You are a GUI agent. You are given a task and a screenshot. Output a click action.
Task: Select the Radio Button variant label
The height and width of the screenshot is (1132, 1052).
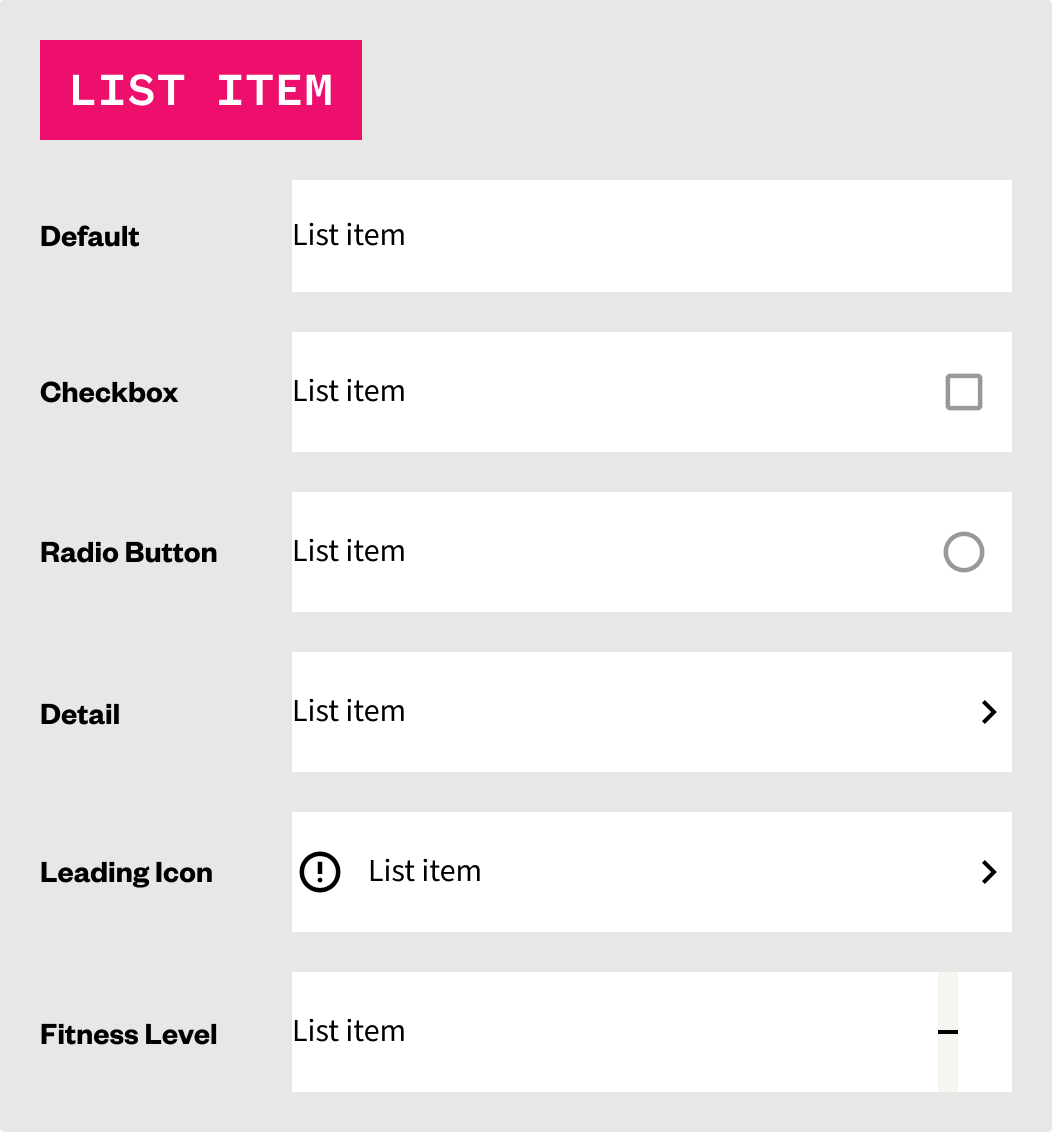pyautogui.click(x=129, y=553)
